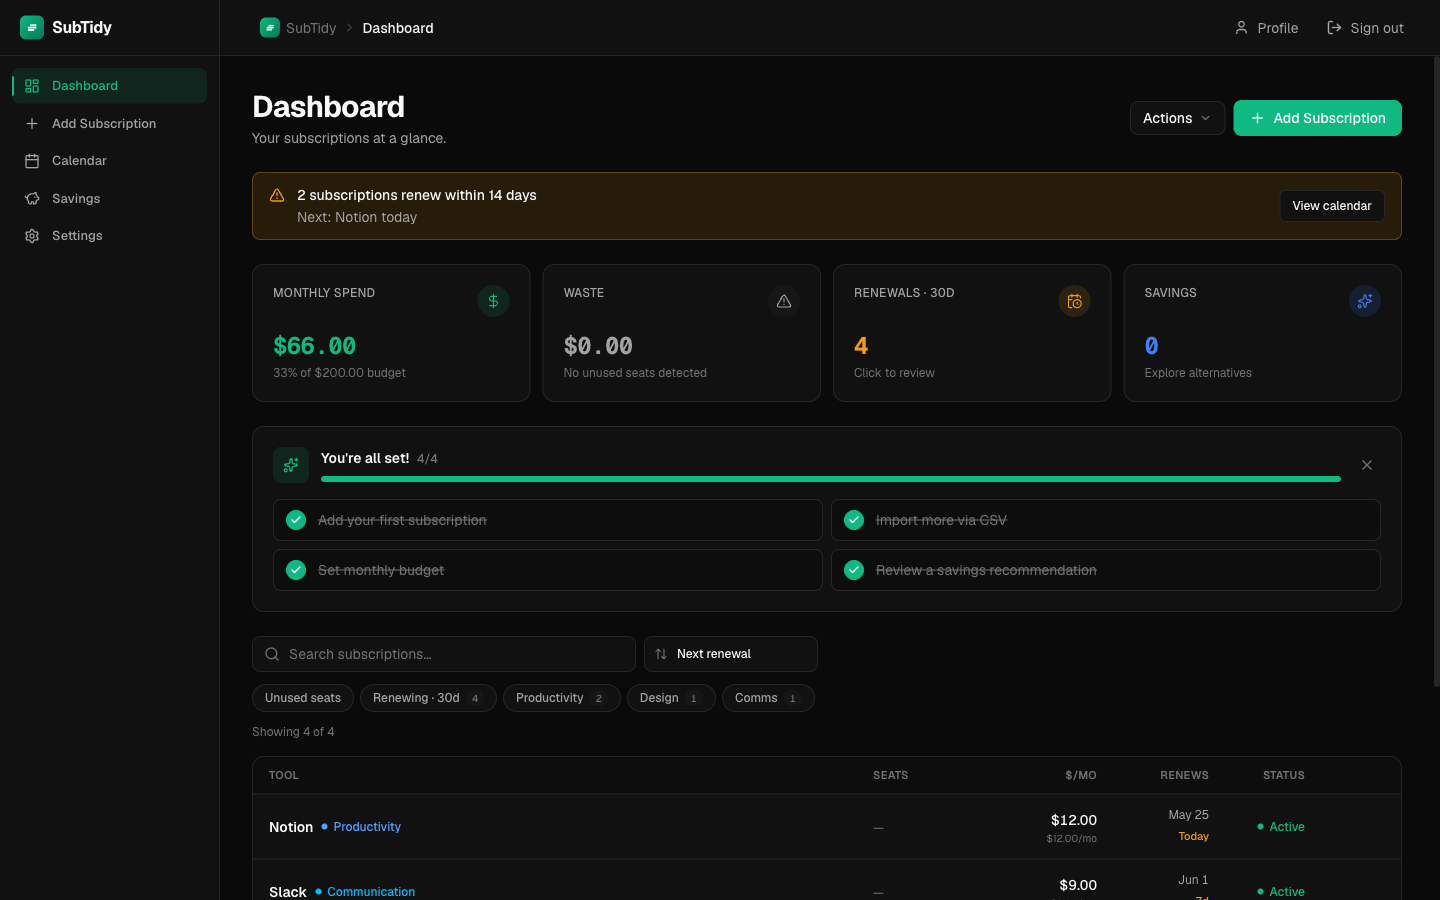Click the renewal warning triangle icon
The width and height of the screenshot is (1440, 900).
click(x=277, y=195)
